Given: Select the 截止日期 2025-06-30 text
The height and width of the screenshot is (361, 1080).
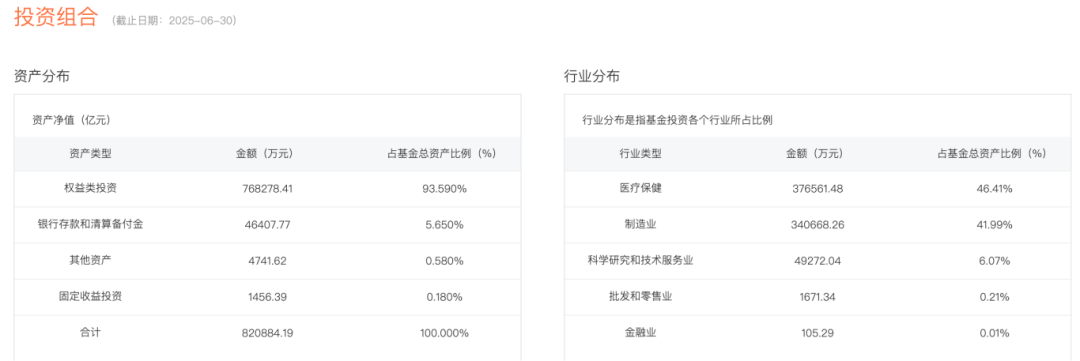Looking at the screenshot, I should click(x=174, y=21).
